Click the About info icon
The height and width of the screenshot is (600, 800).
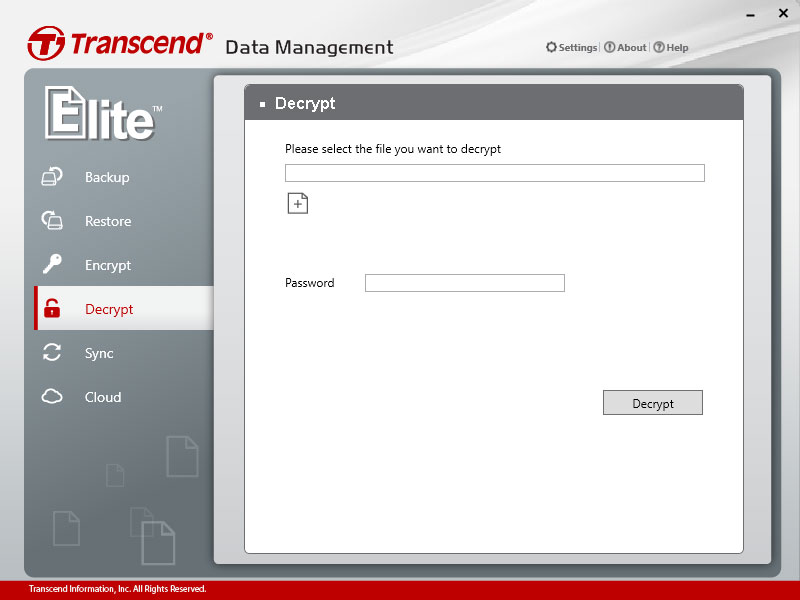pyautogui.click(x=609, y=47)
